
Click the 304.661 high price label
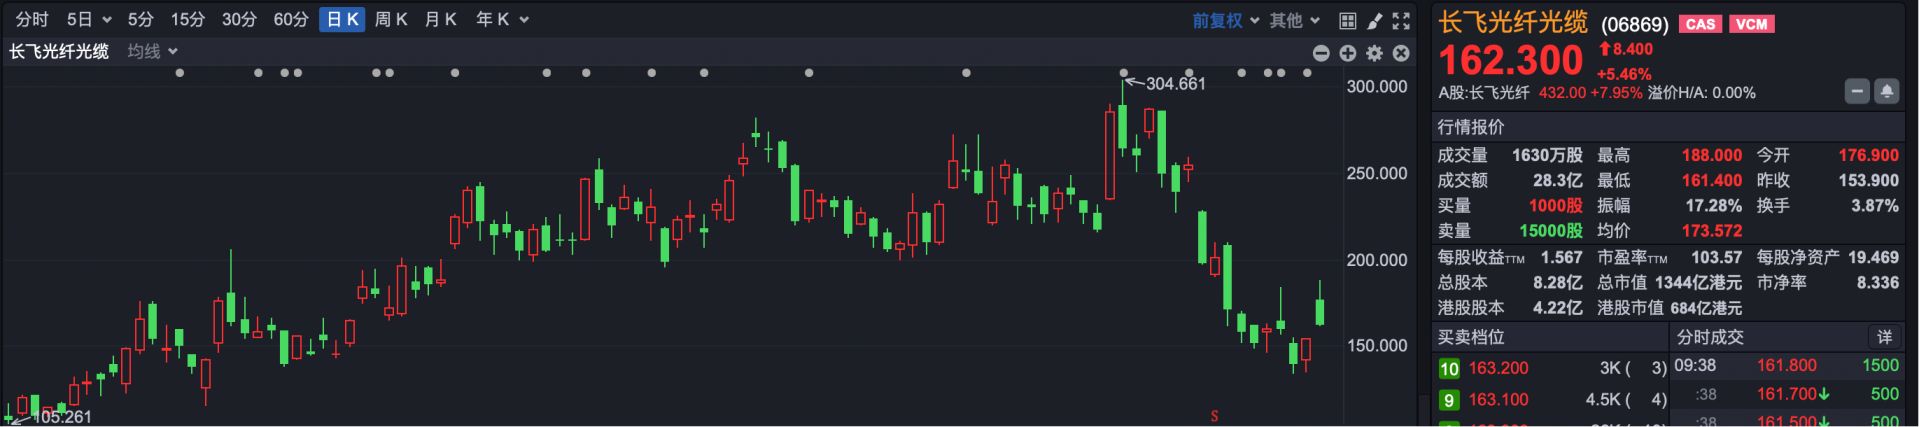[x=1176, y=84]
